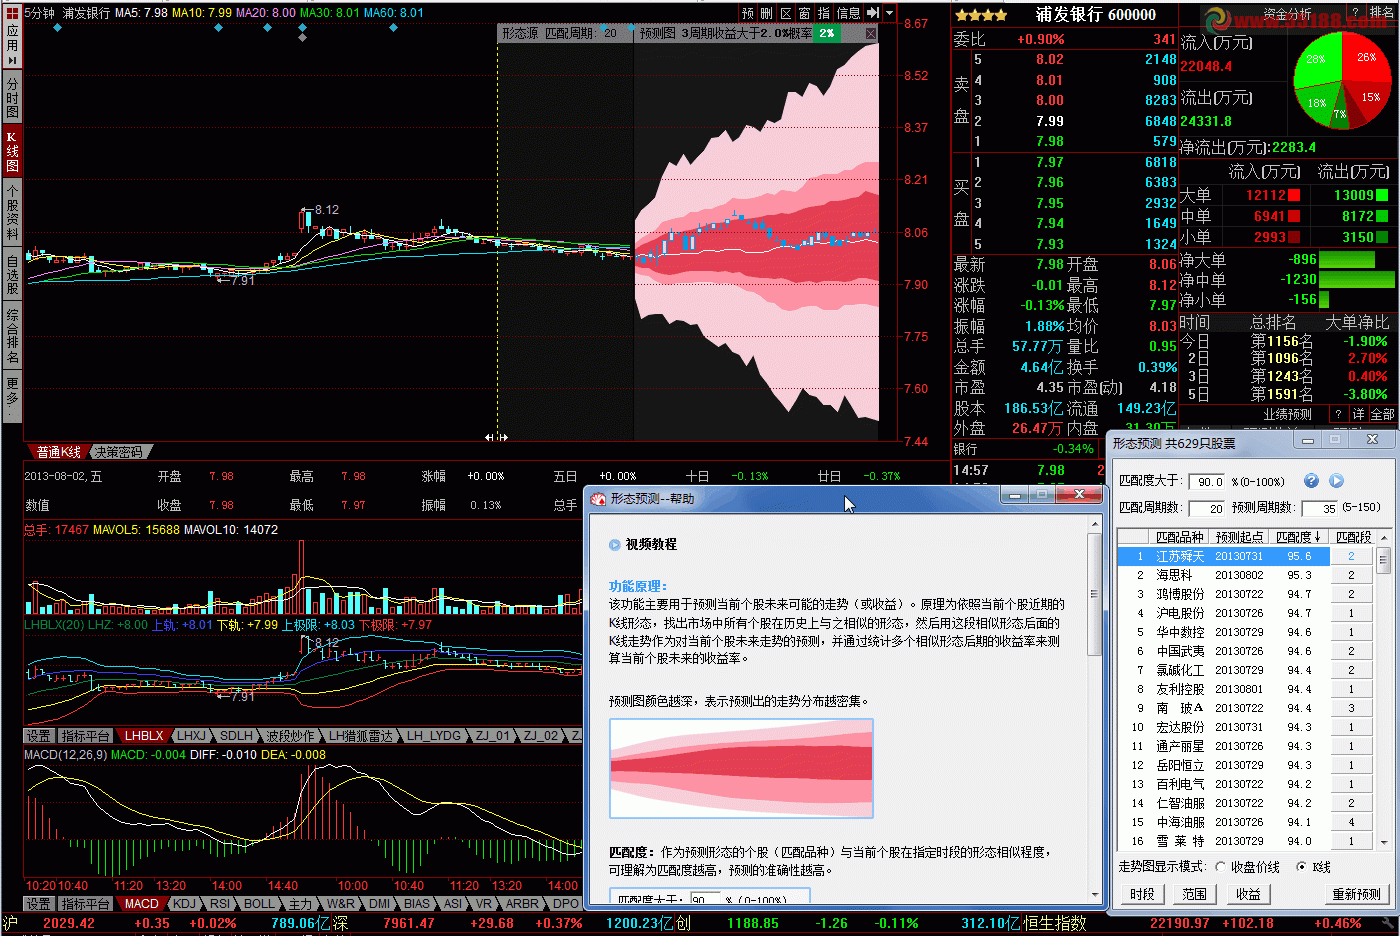Click the 时段 button

[x=1142, y=894]
